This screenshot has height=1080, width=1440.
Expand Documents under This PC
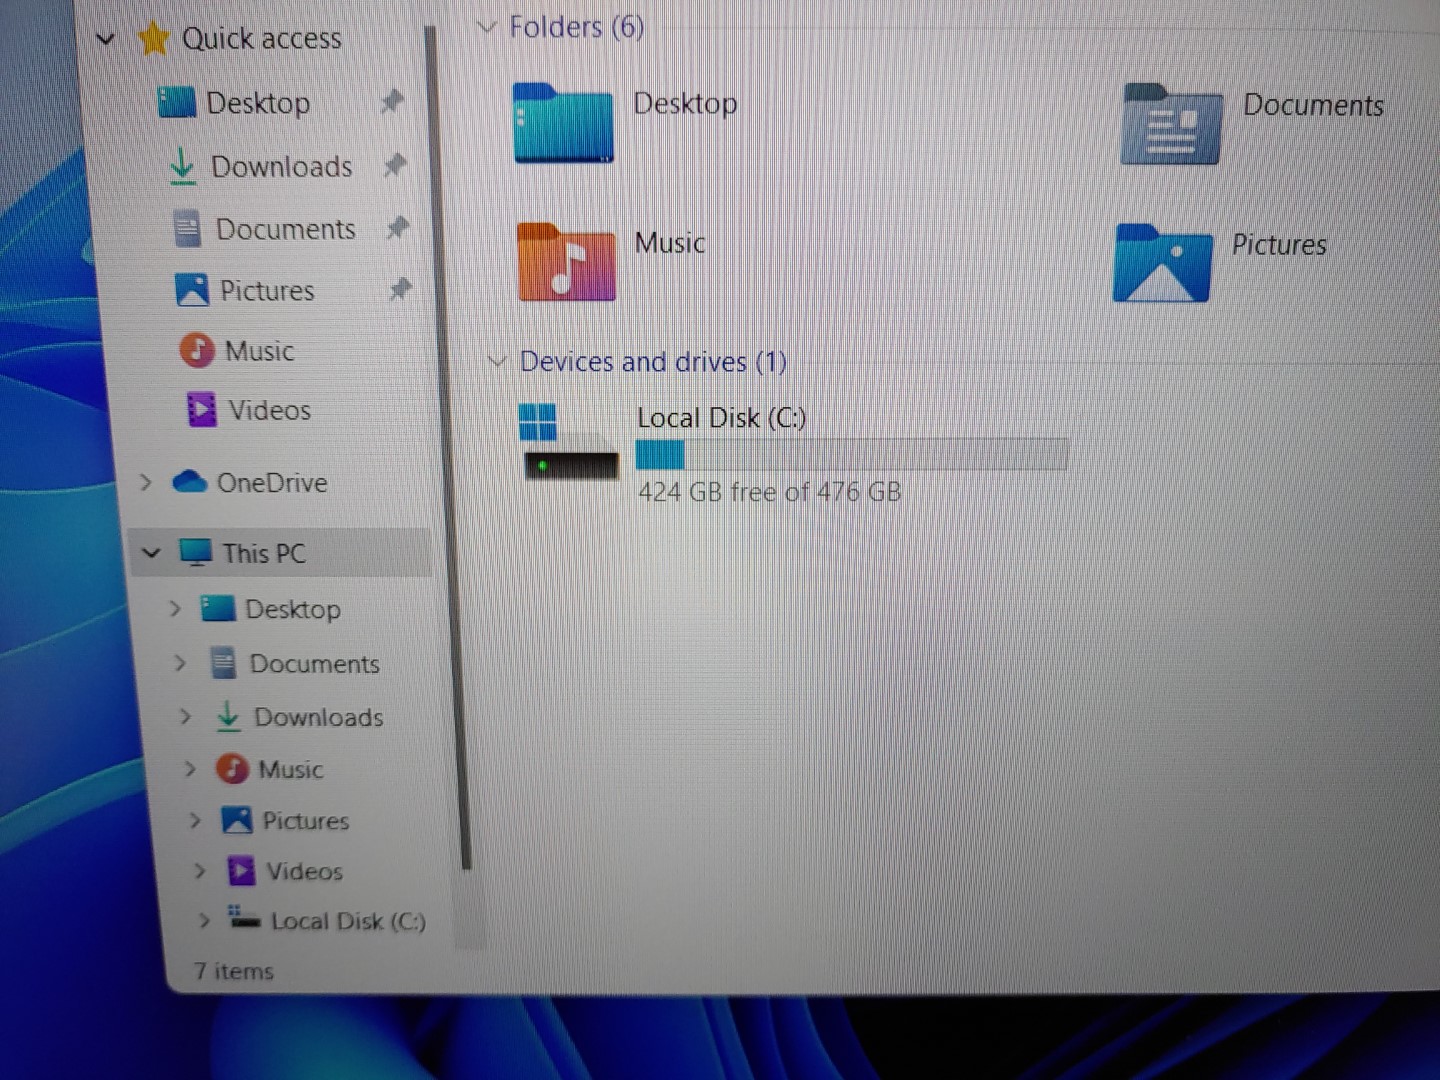pos(180,663)
